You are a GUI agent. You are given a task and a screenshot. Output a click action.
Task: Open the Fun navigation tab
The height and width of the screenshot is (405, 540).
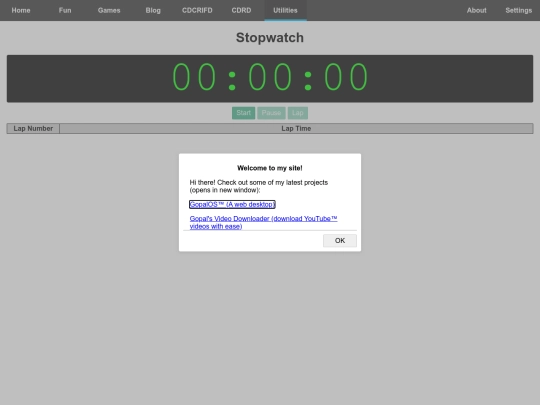tap(65, 10)
